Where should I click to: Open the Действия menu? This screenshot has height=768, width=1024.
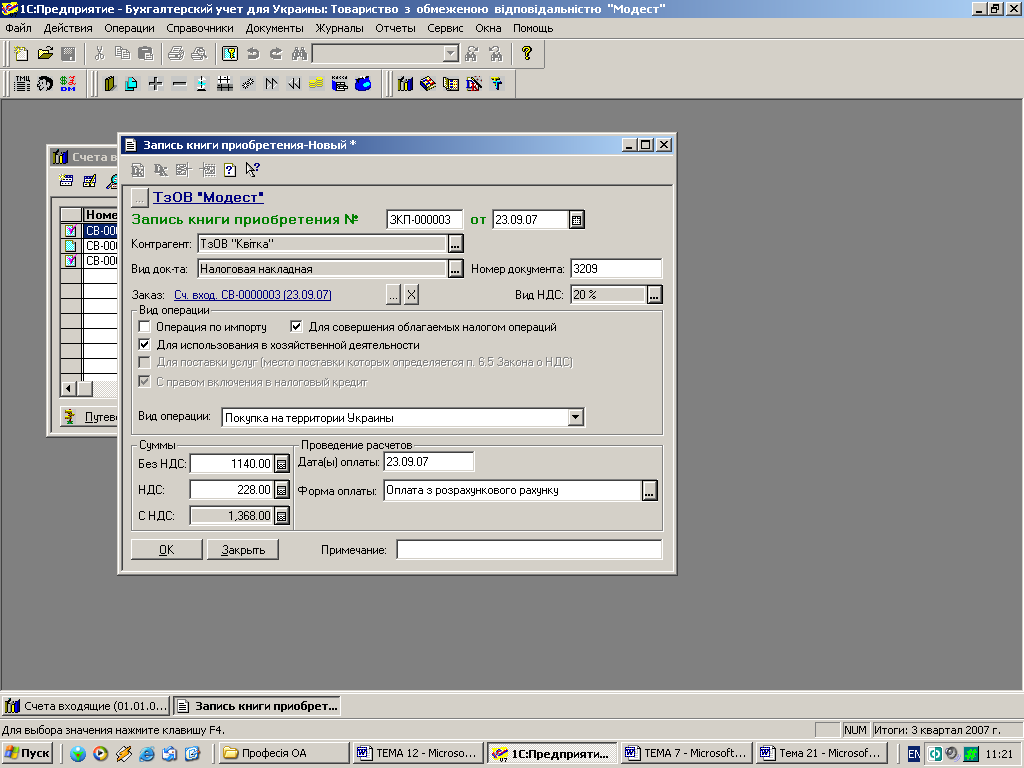point(68,28)
